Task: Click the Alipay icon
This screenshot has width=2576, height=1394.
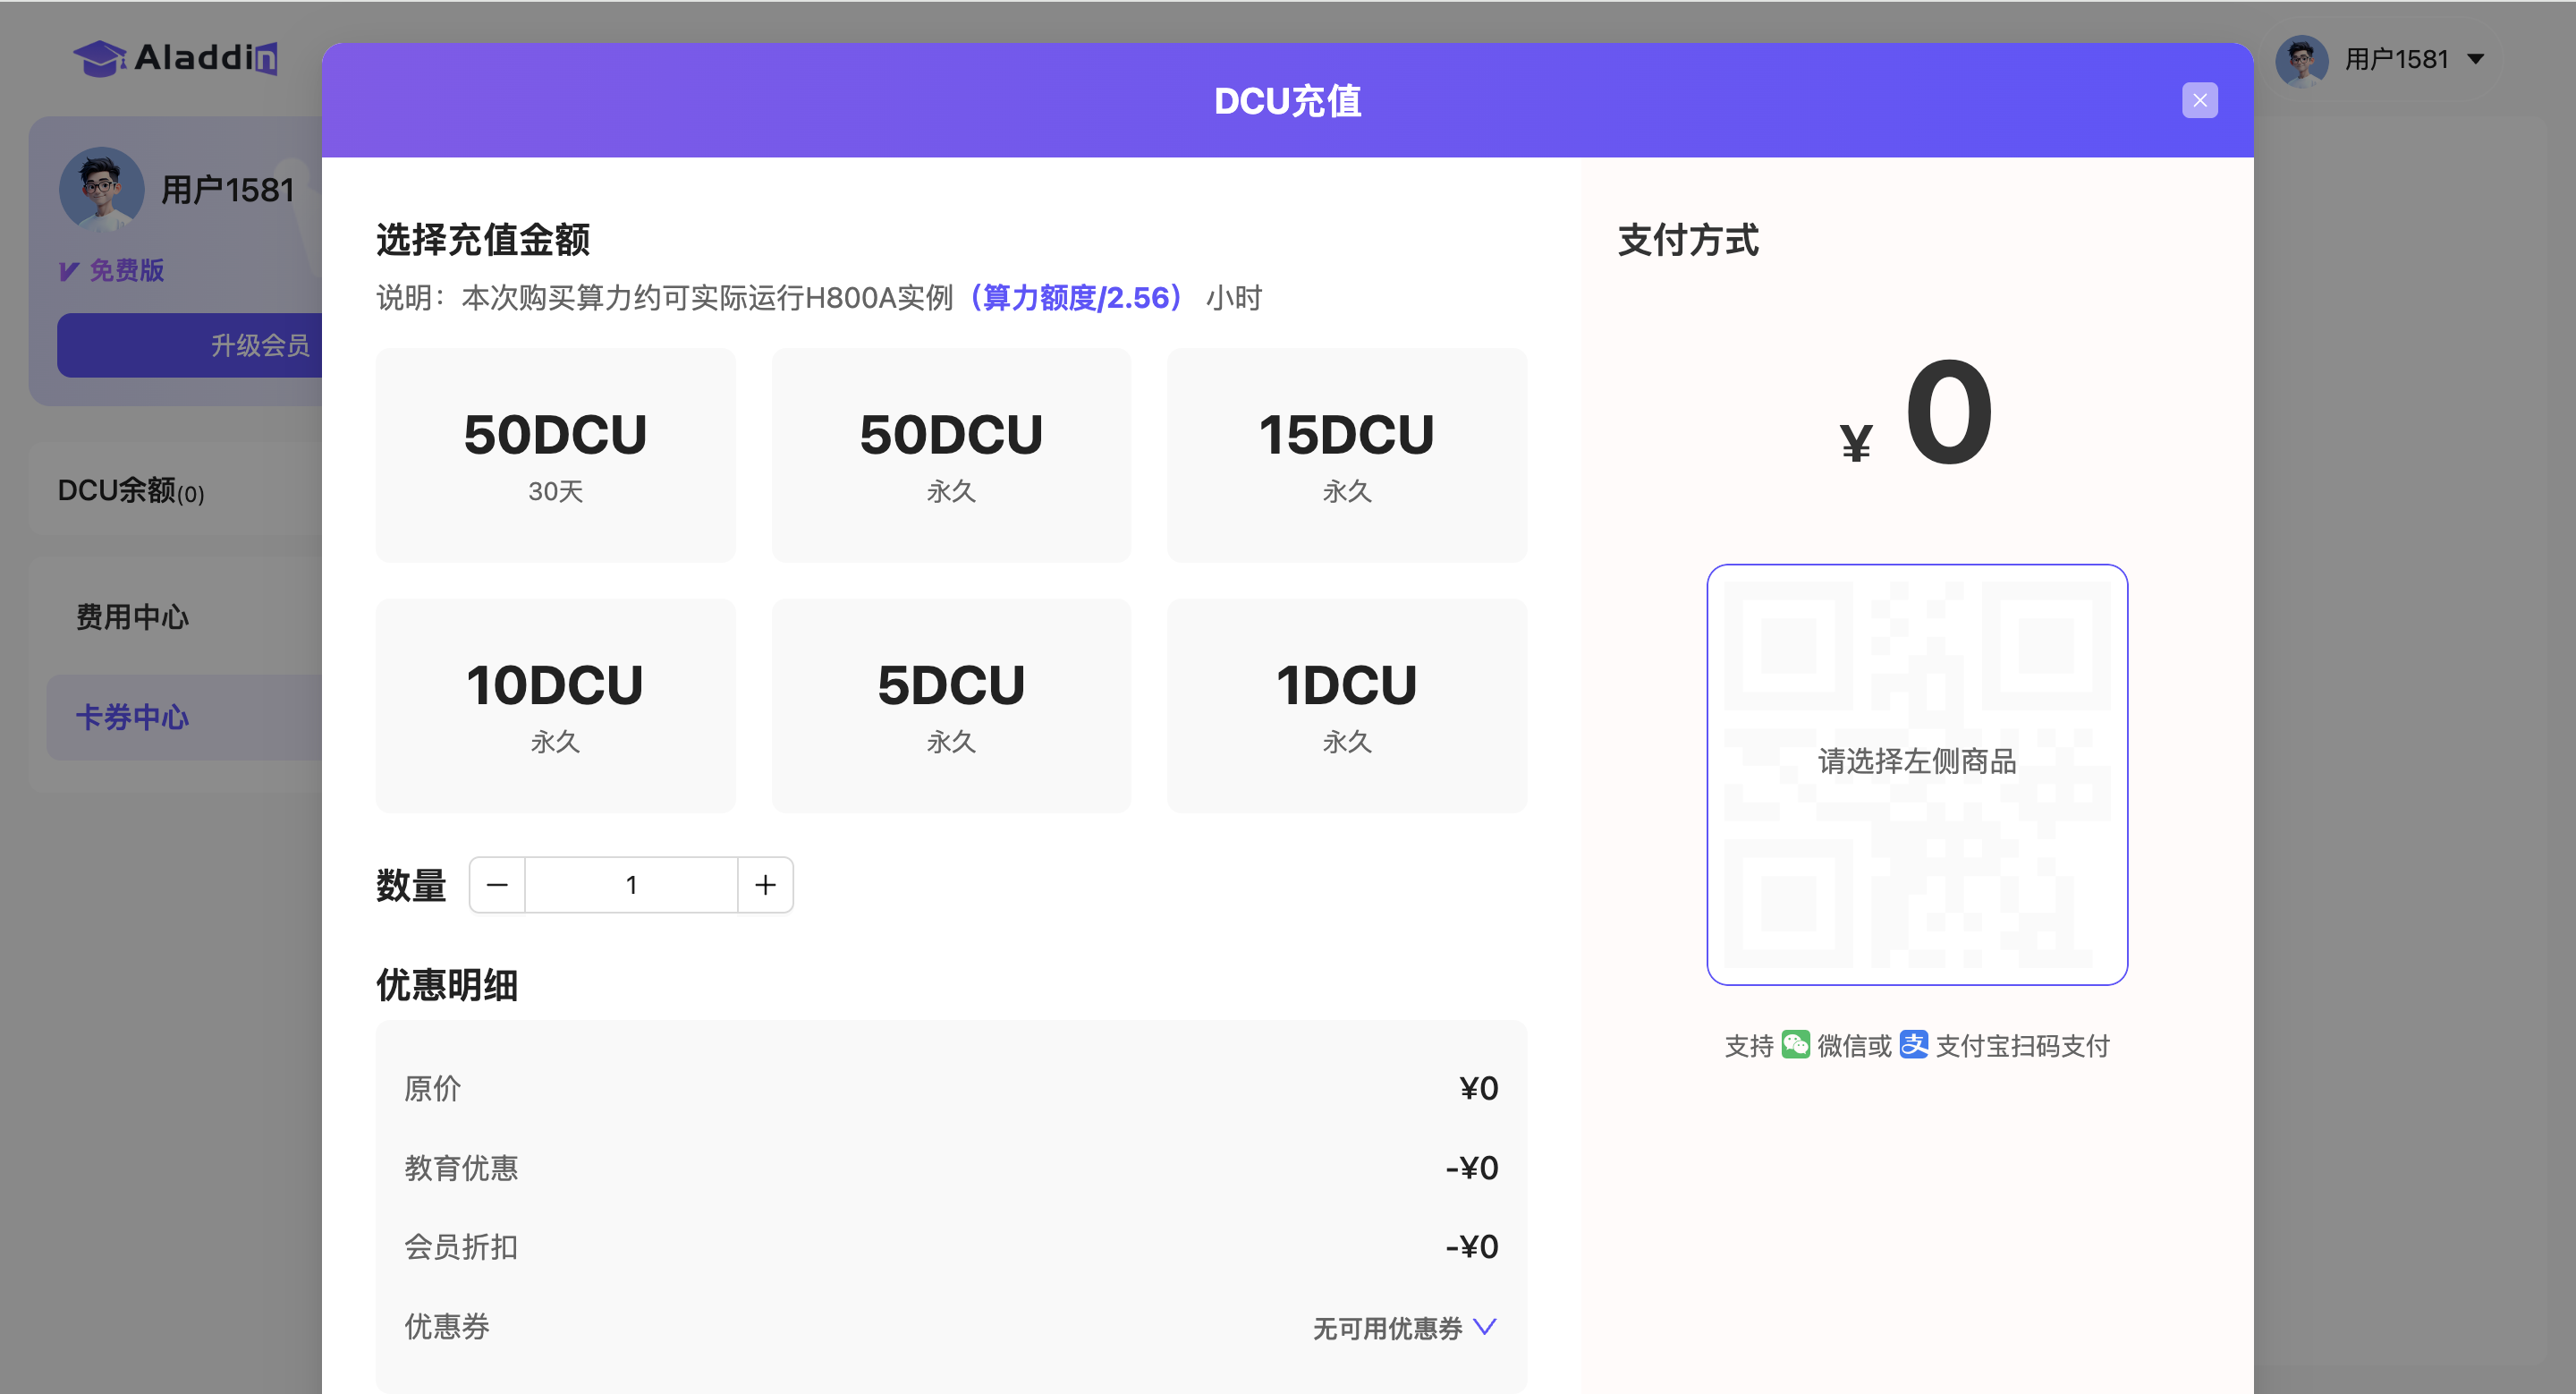Action: [x=1913, y=1044]
